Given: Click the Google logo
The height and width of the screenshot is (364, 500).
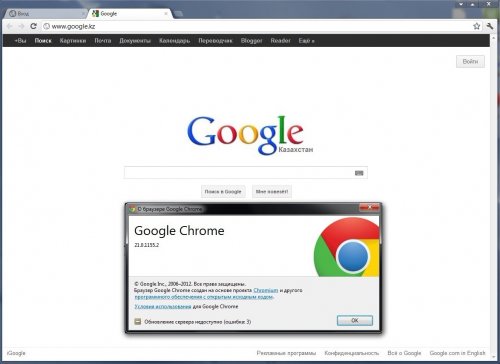Looking at the screenshot, I should click(246, 135).
